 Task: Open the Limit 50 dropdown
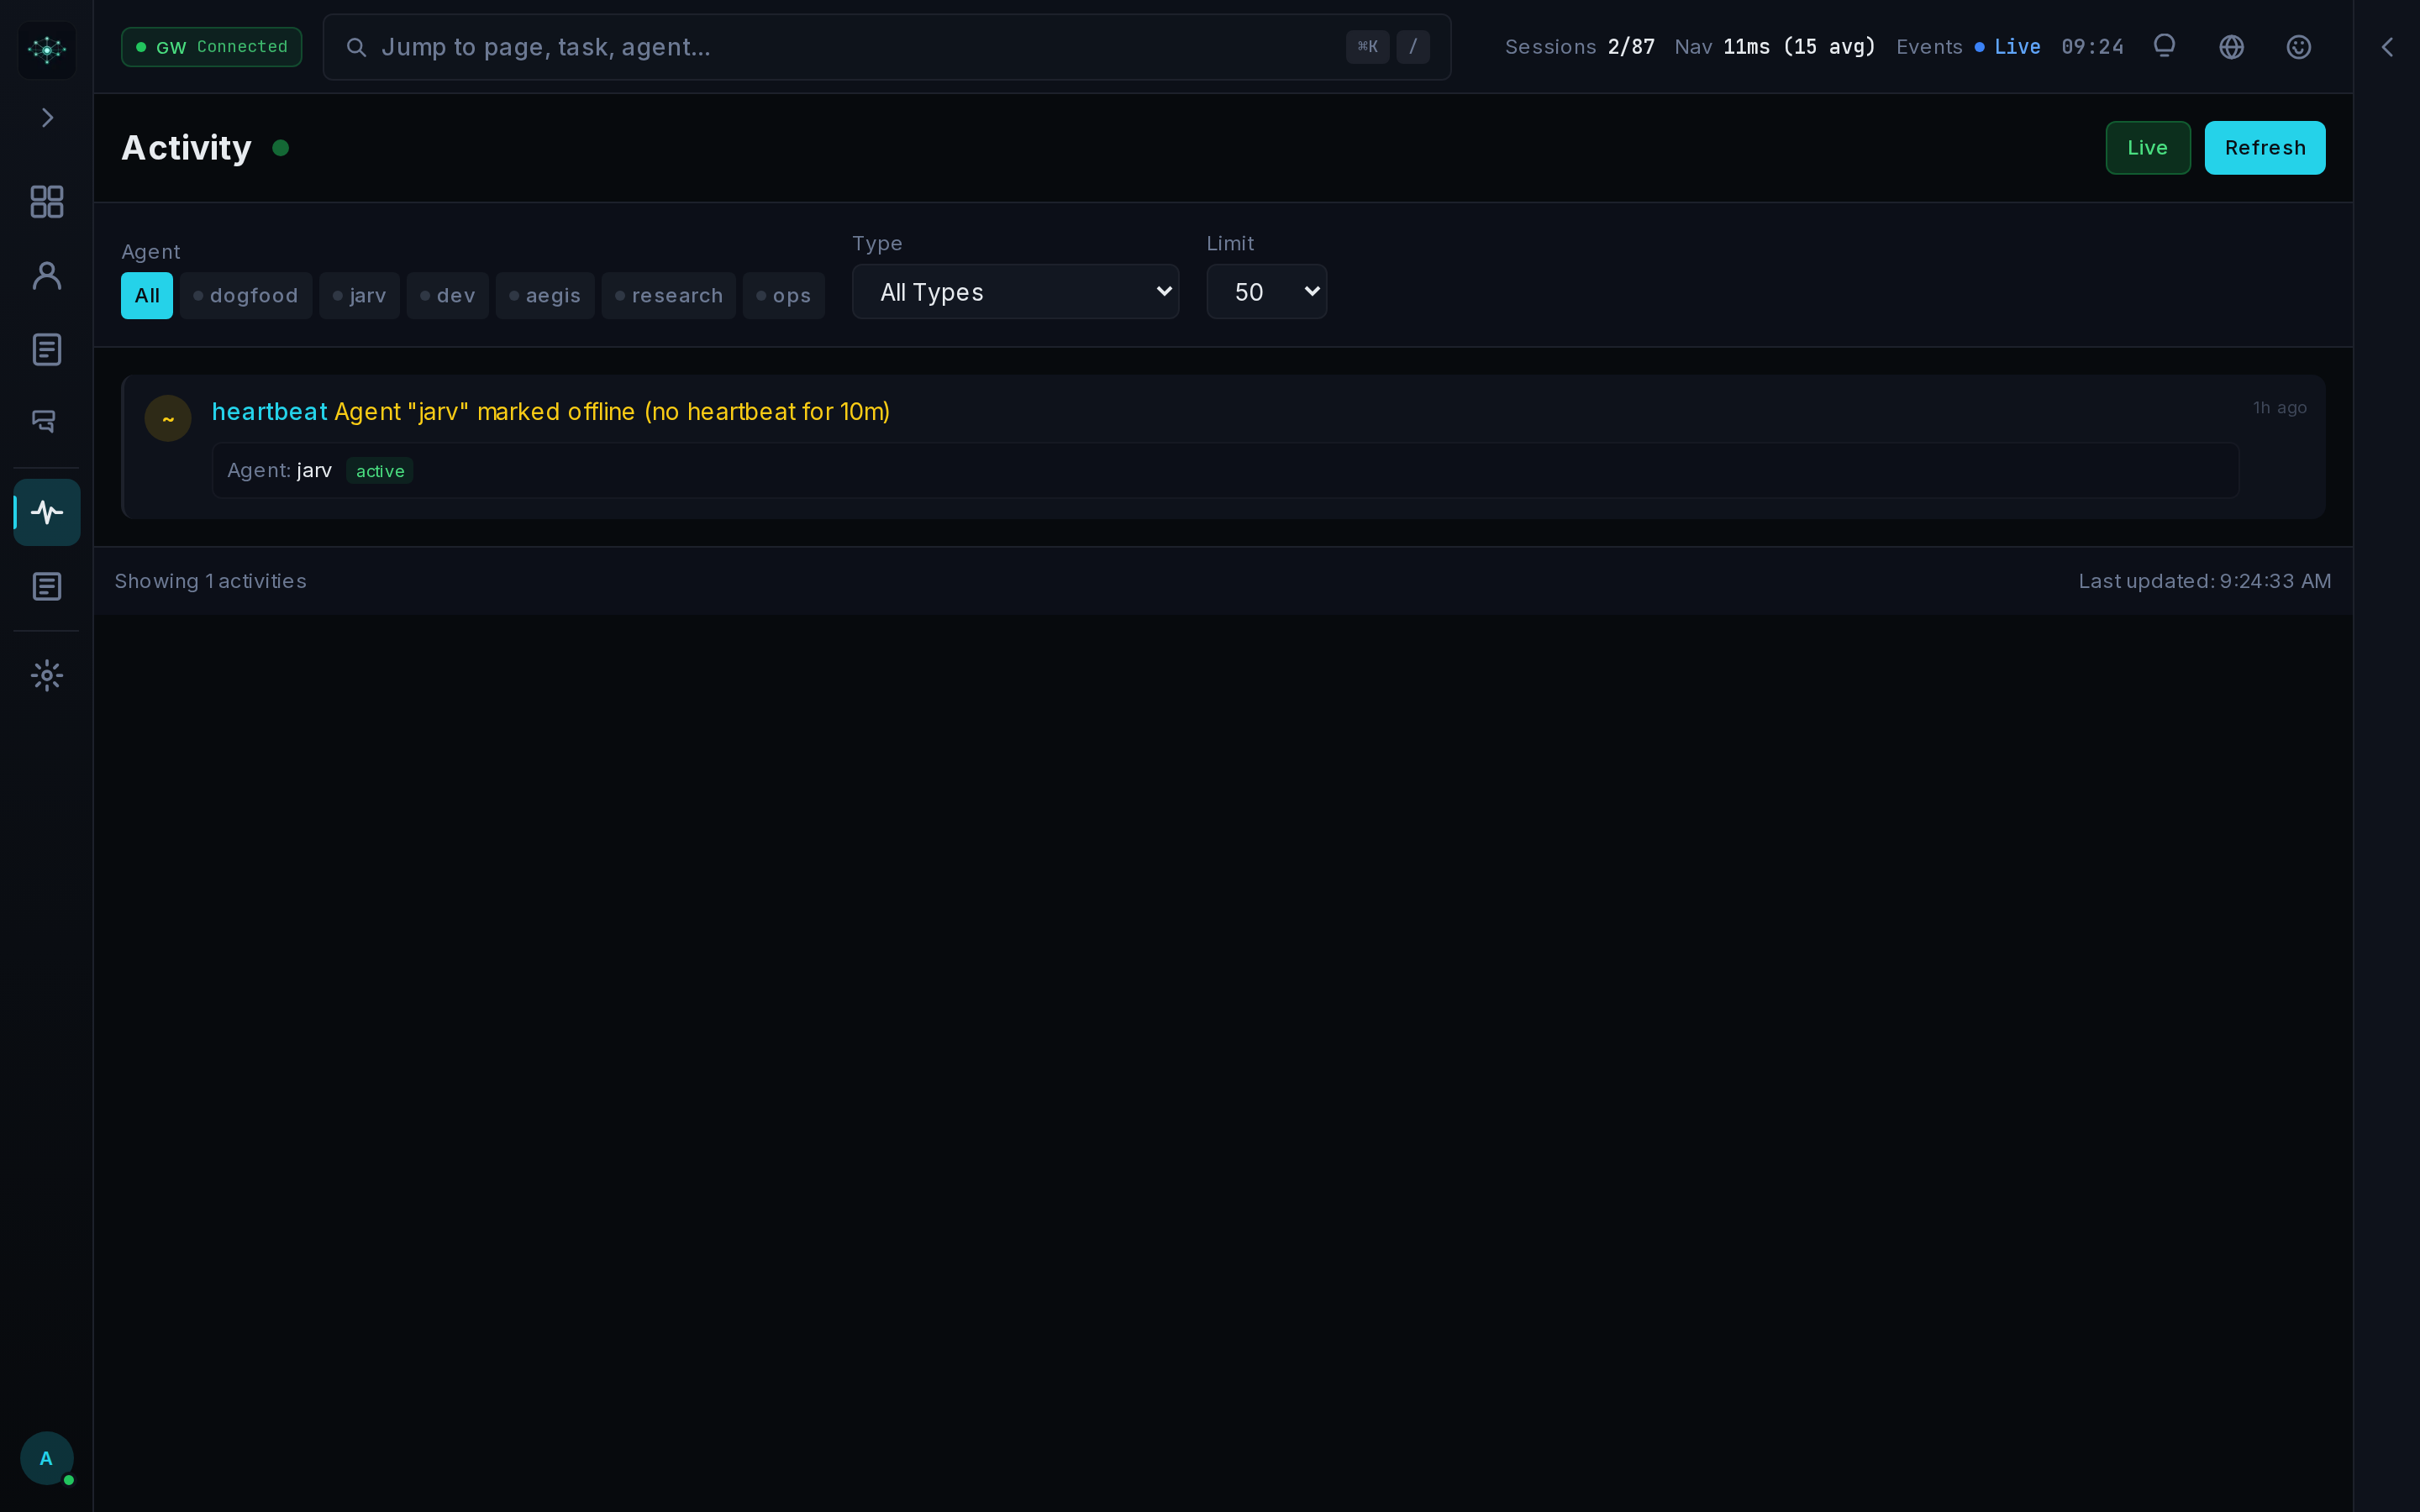click(x=1265, y=292)
